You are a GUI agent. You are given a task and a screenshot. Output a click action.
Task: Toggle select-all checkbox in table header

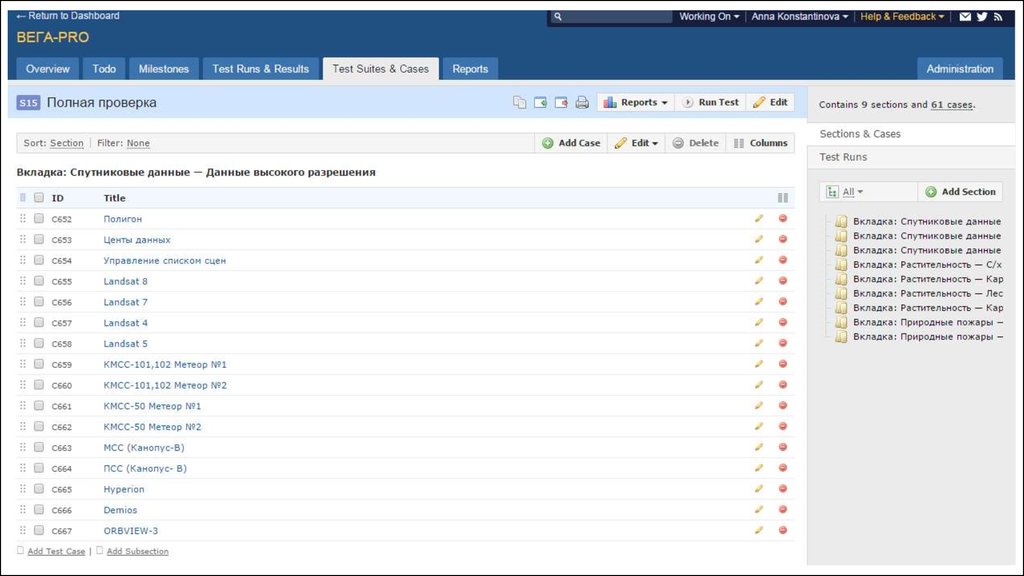pos(39,197)
